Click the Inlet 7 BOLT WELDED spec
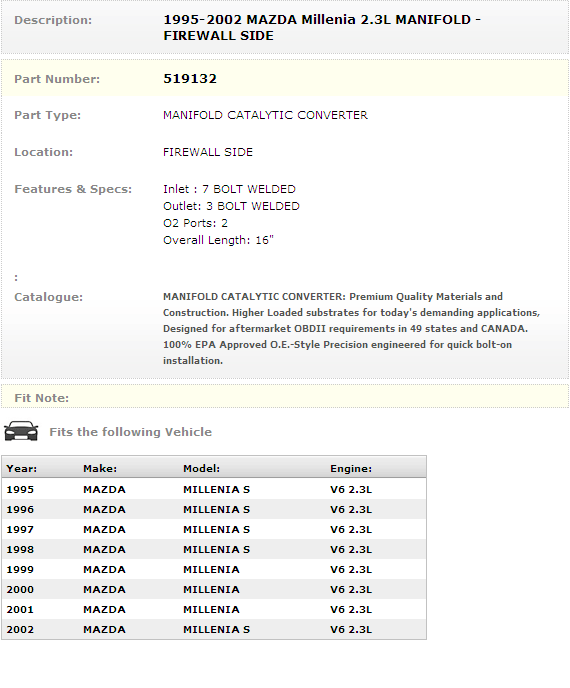This screenshot has height=688, width=570. [229, 189]
